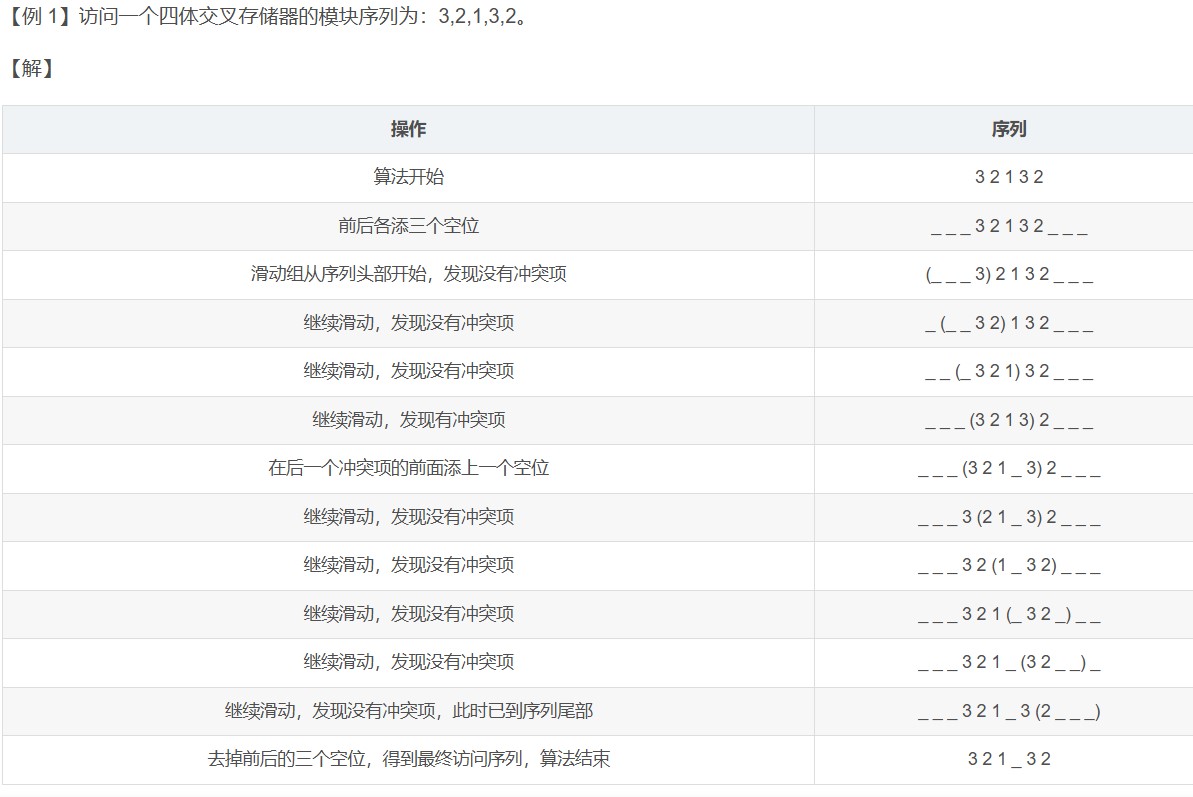This screenshot has height=797, width=1193.
Task: Click the 继续滑动，发现有冲突项 cell
Action: [408, 420]
